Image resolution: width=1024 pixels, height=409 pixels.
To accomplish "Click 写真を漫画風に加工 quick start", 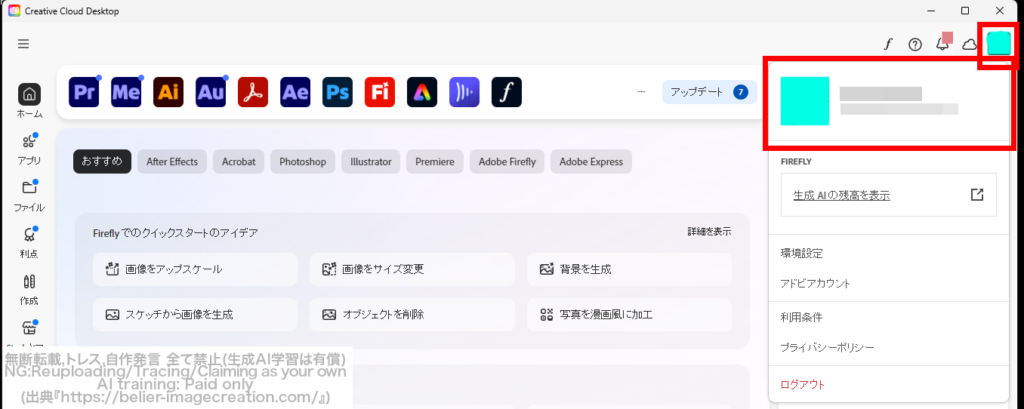I will coord(629,314).
